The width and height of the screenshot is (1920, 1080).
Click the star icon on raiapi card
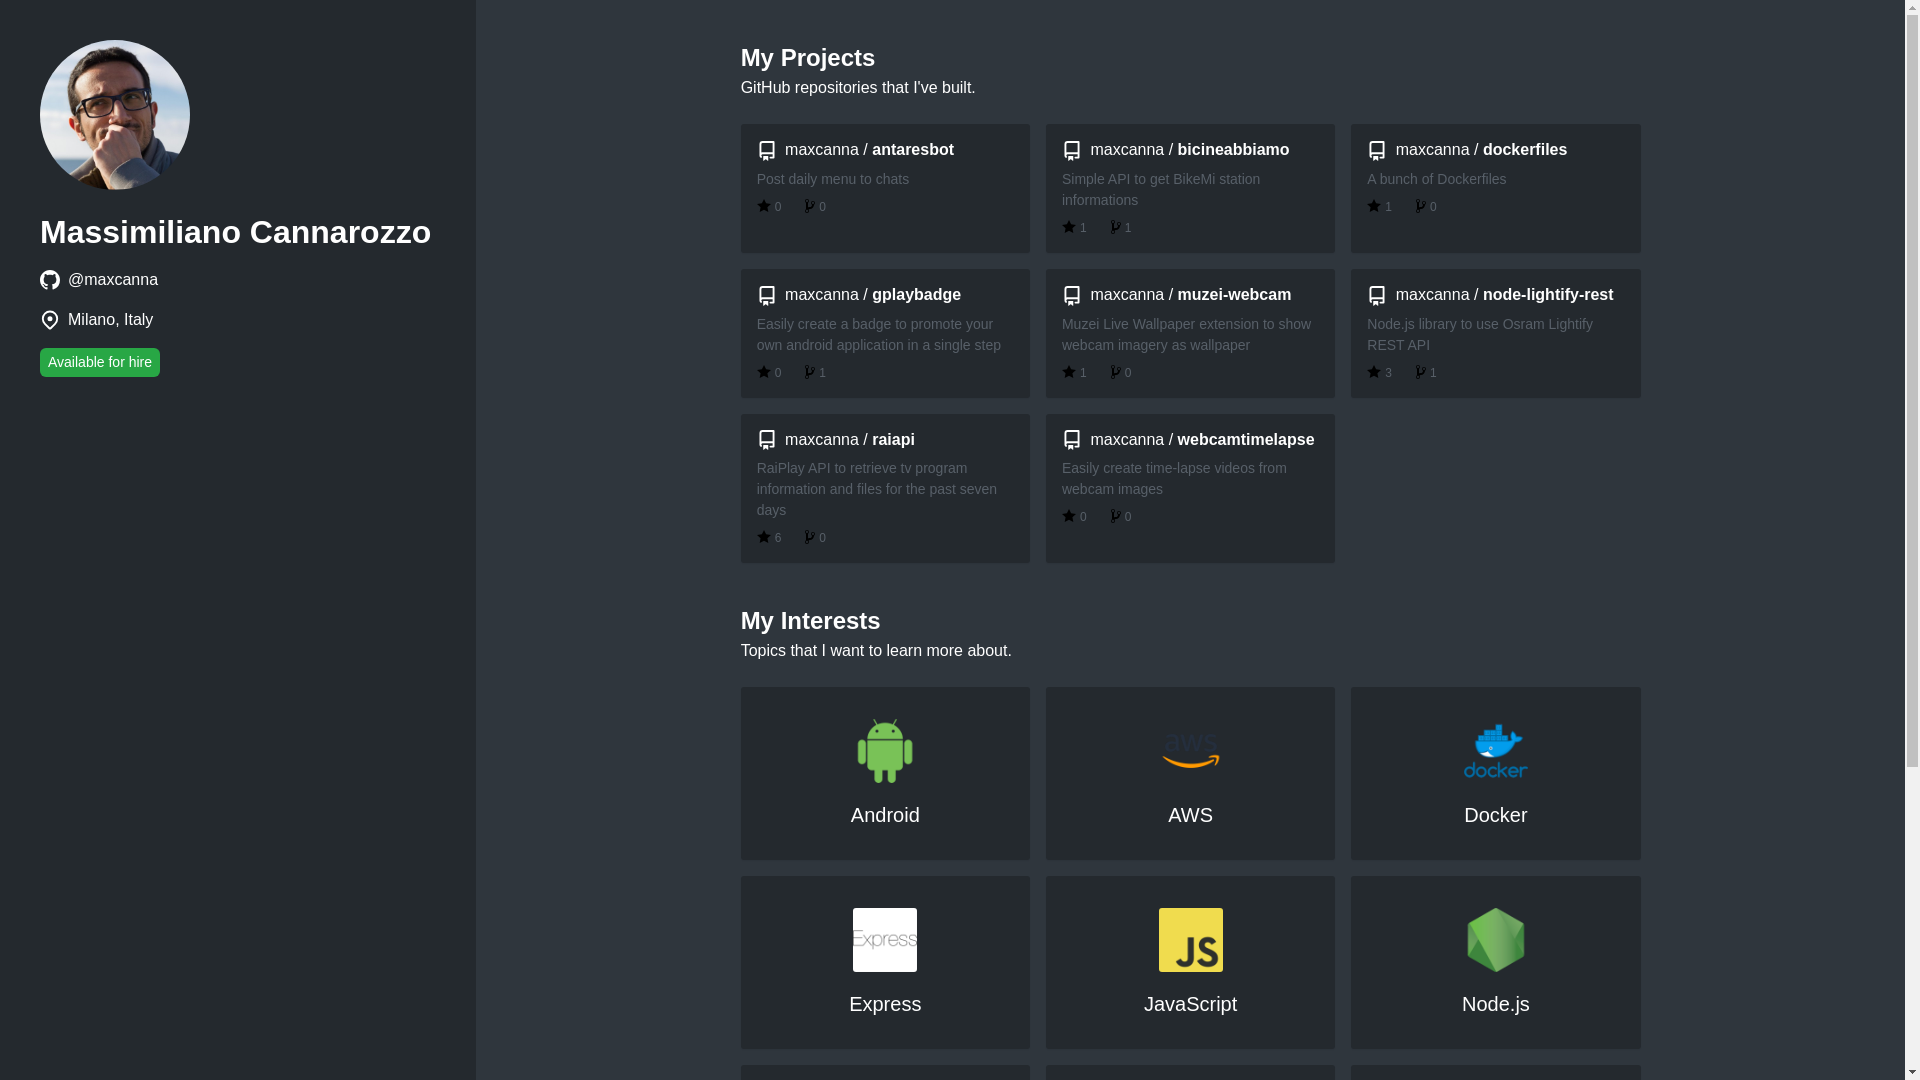click(764, 537)
